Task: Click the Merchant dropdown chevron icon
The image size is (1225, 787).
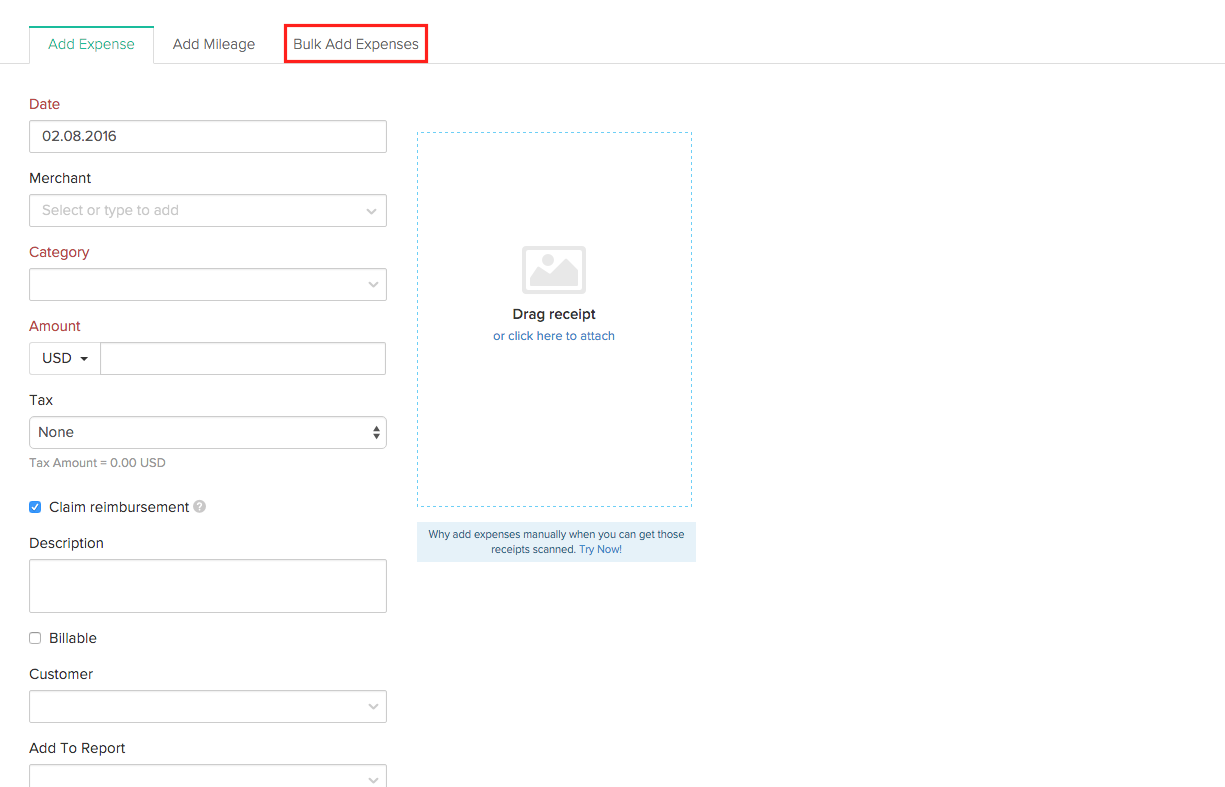Action: pos(373,210)
